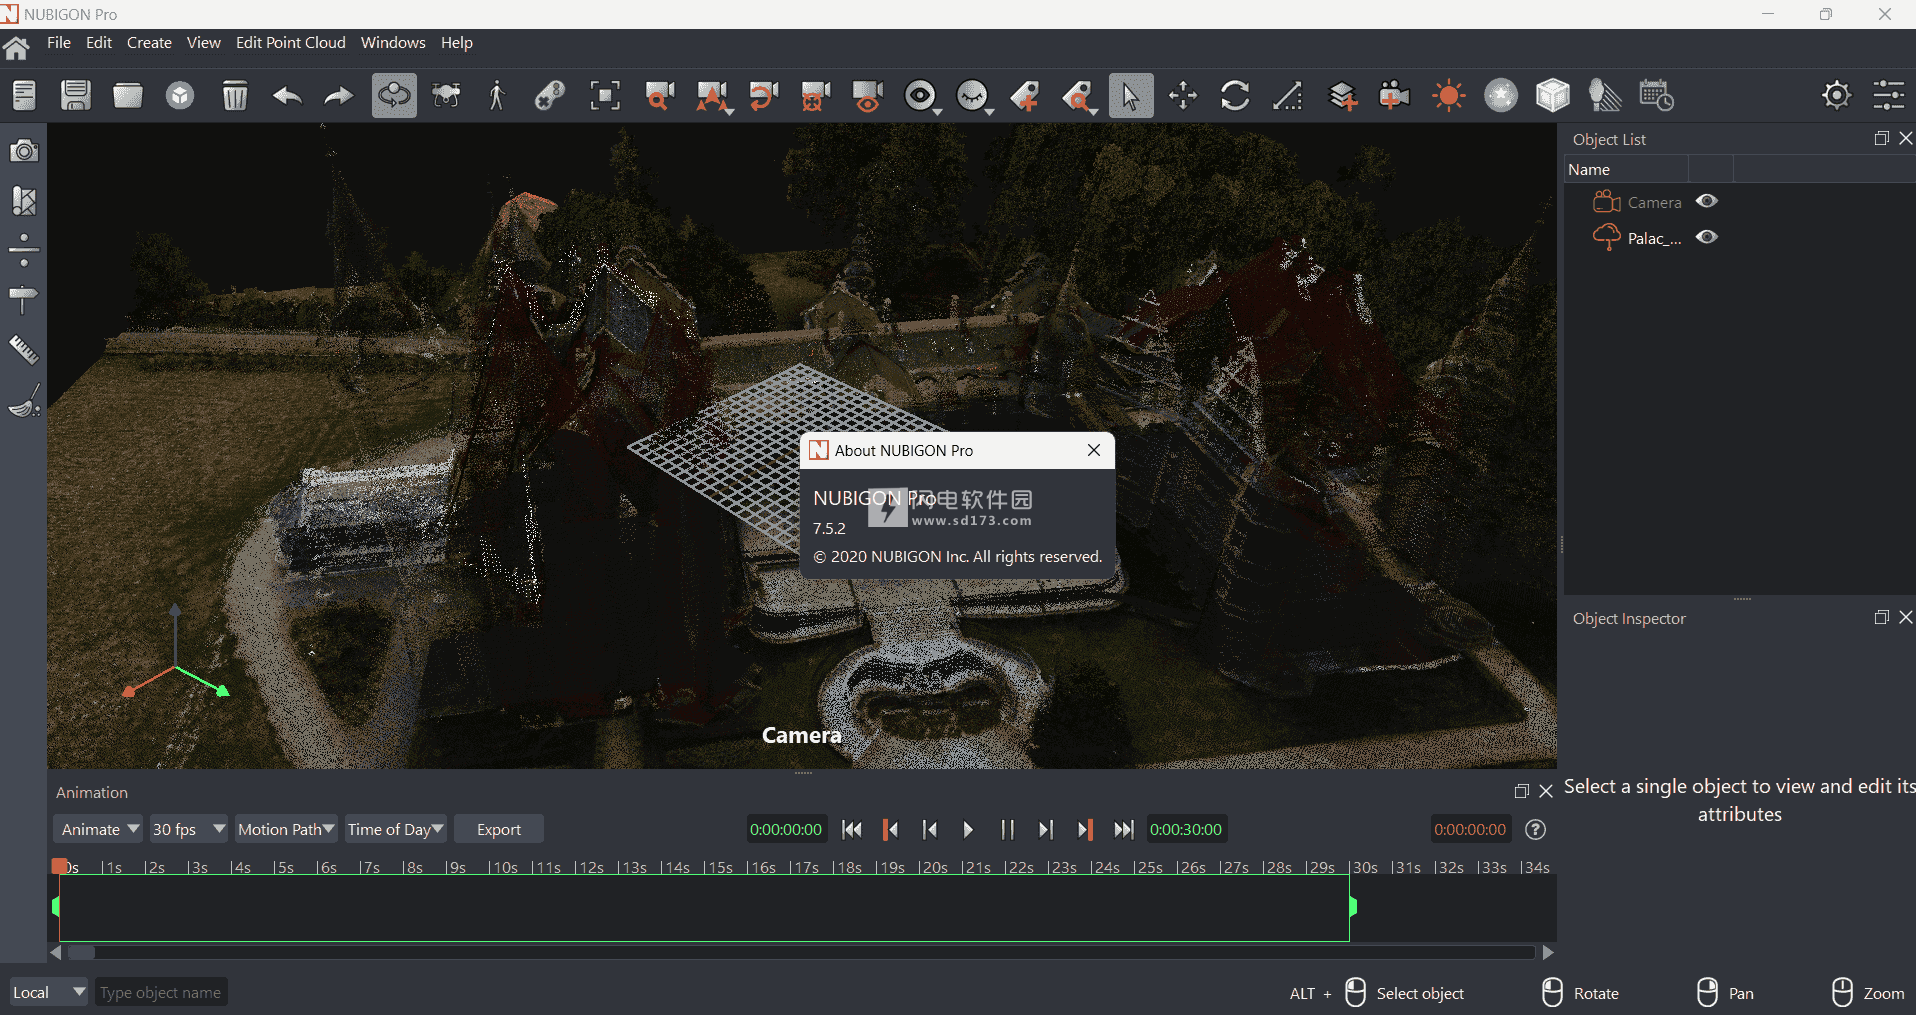The image size is (1916, 1015).
Task: Click the animation help question mark
Action: 1536,829
